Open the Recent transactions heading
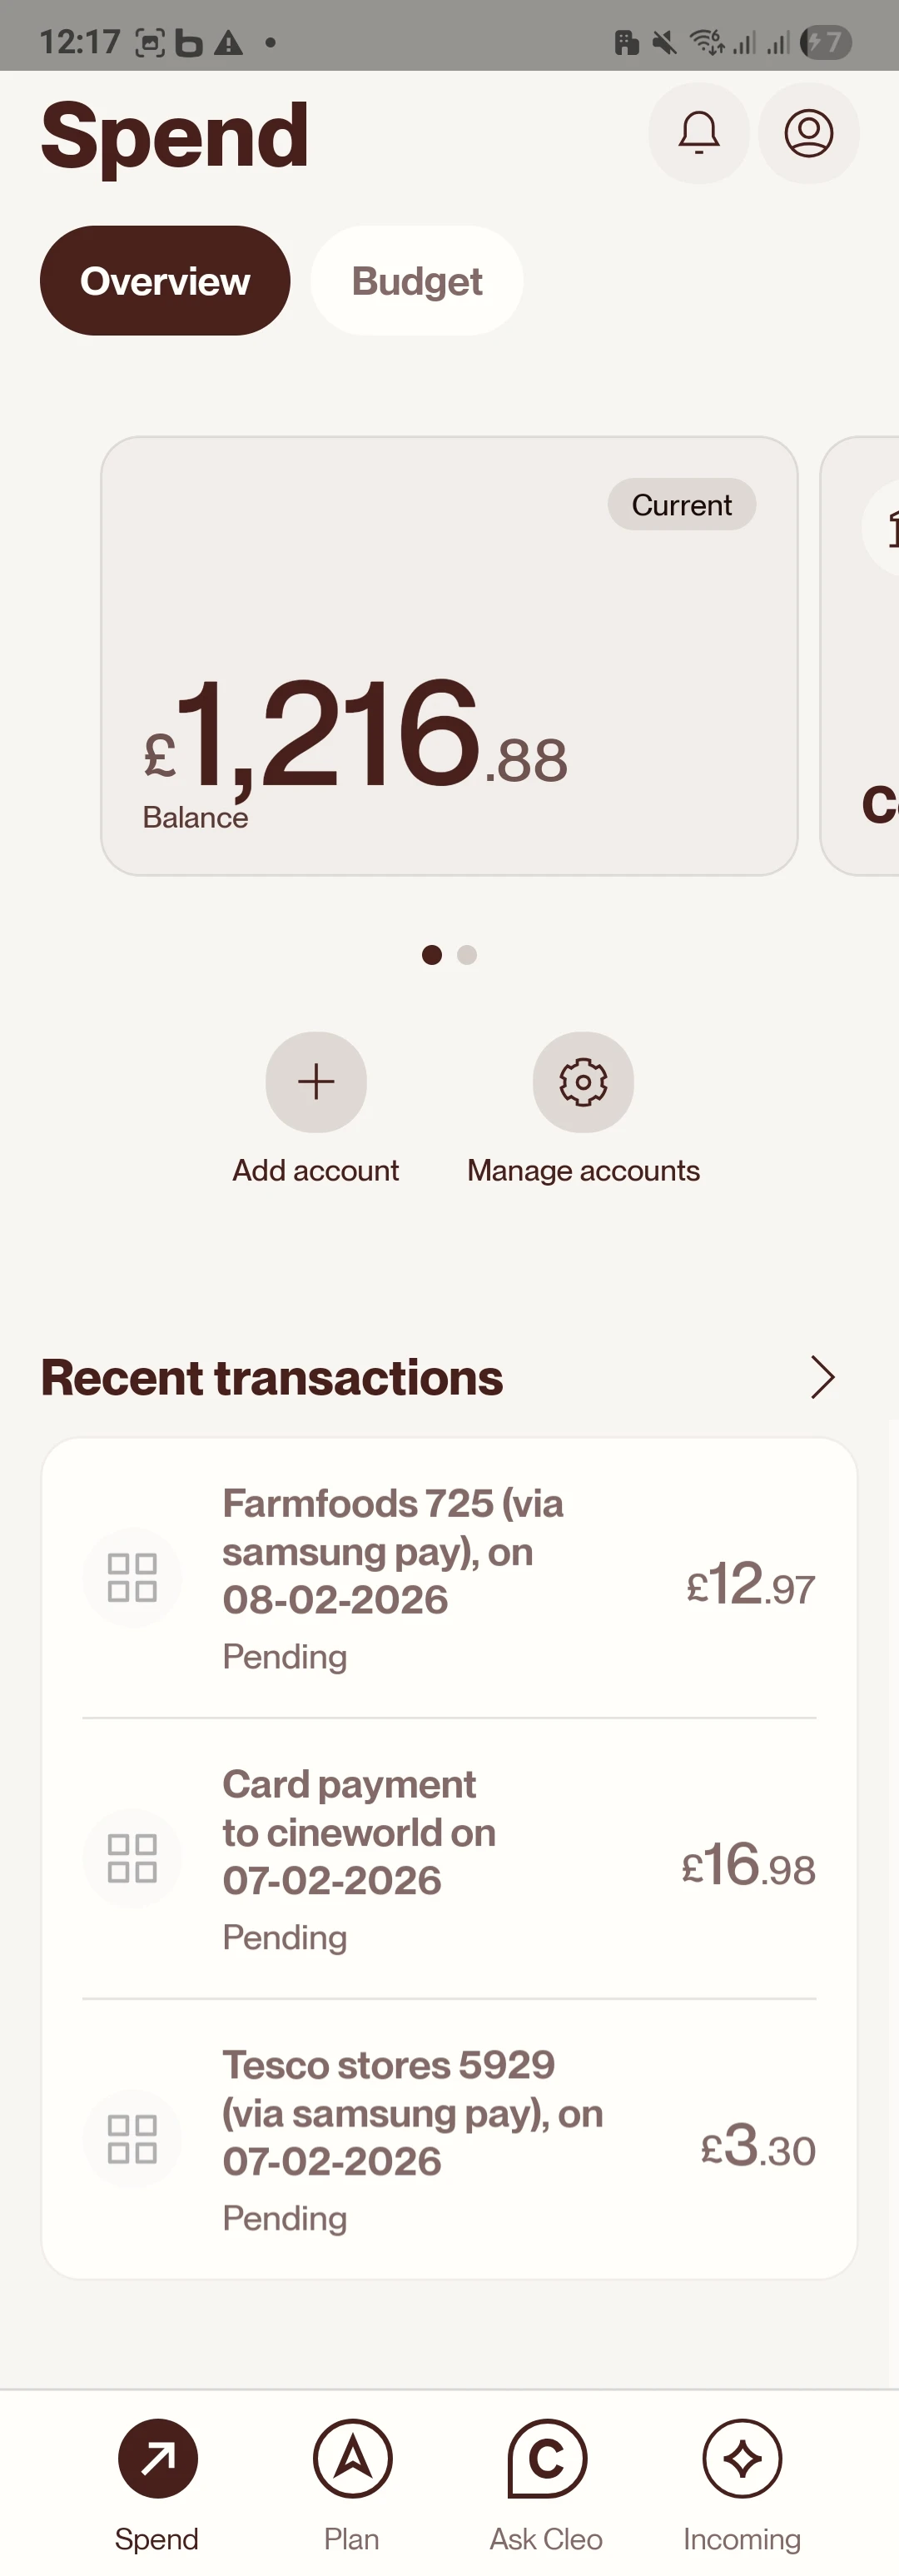 coord(272,1377)
